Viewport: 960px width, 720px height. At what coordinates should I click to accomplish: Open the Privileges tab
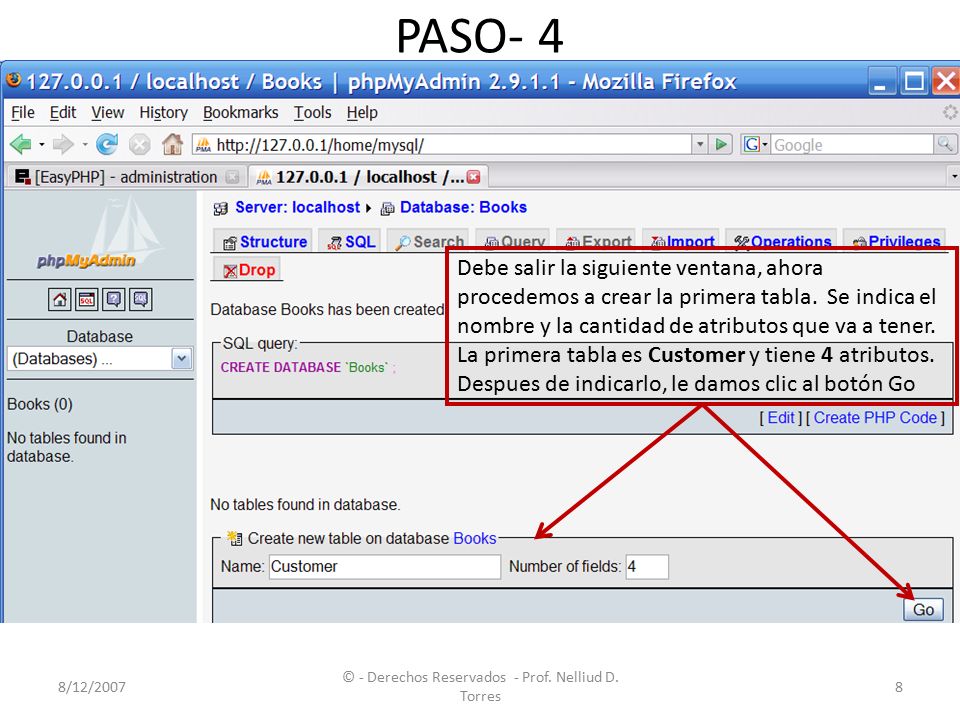(x=895, y=241)
